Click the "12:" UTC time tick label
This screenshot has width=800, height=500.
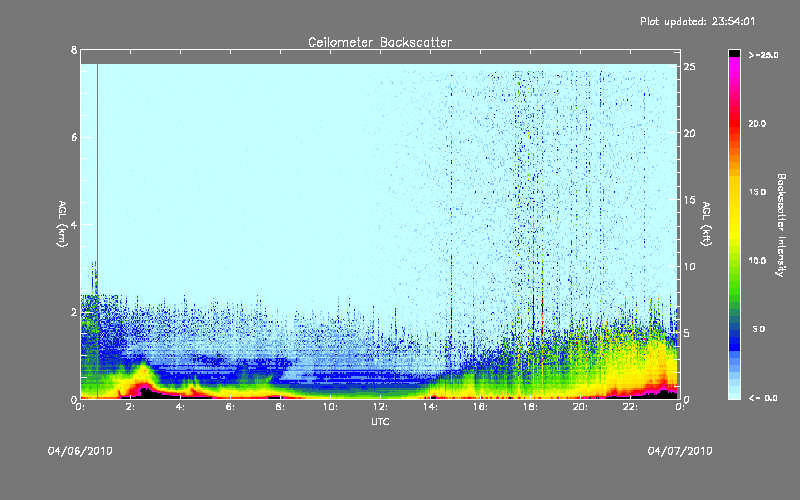coord(380,407)
